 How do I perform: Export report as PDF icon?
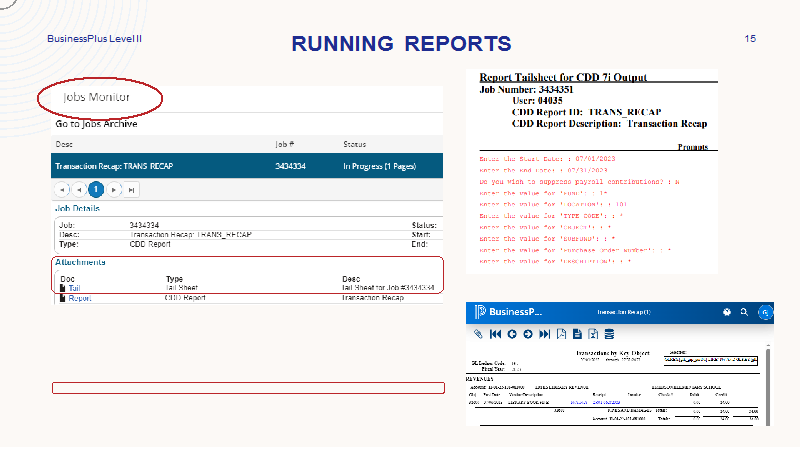[x=561, y=334]
